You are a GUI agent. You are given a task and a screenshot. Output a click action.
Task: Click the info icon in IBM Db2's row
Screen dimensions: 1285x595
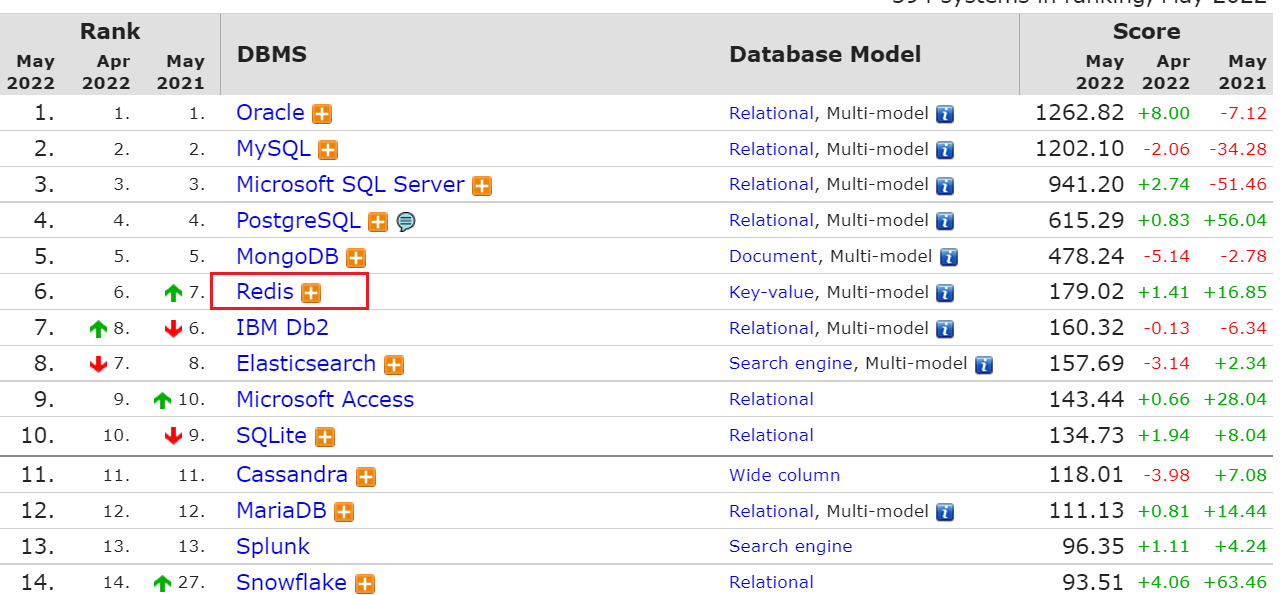(x=945, y=329)
